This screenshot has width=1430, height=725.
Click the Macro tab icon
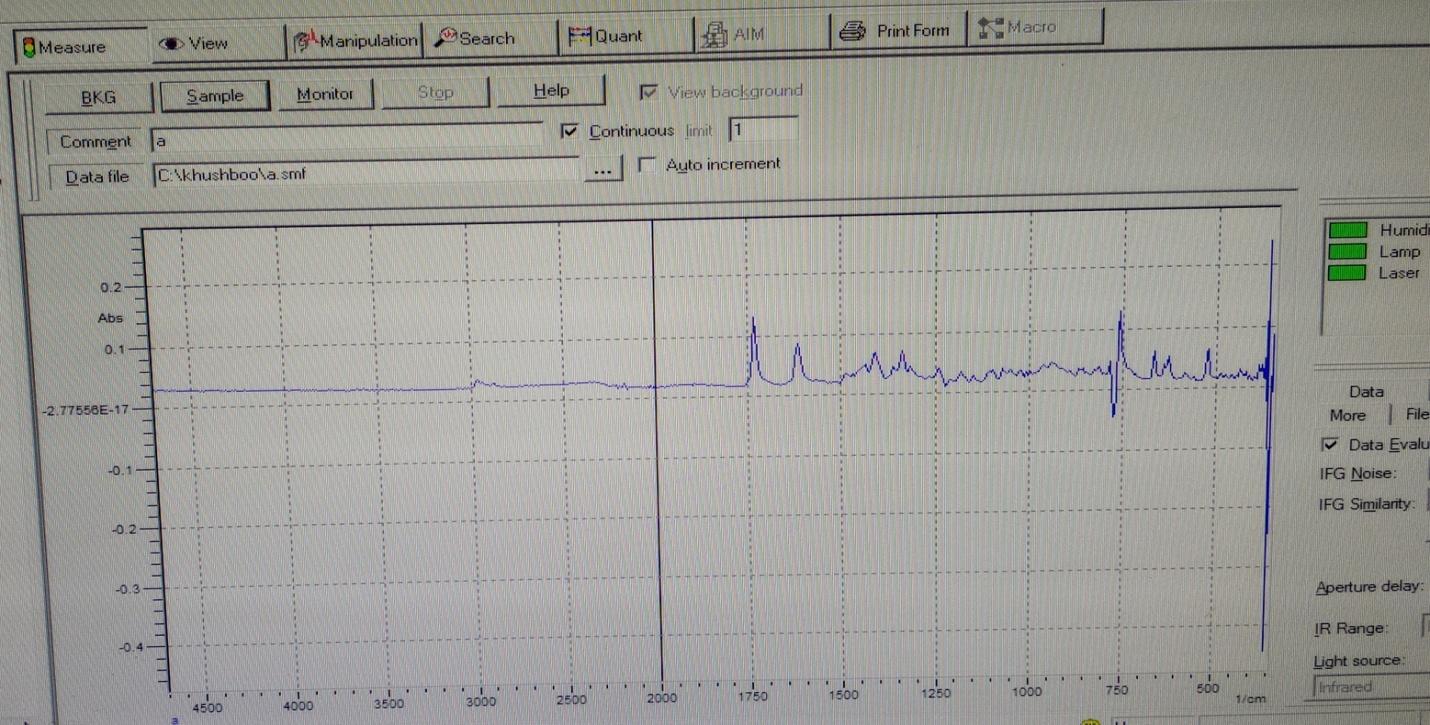click(990, 28)
